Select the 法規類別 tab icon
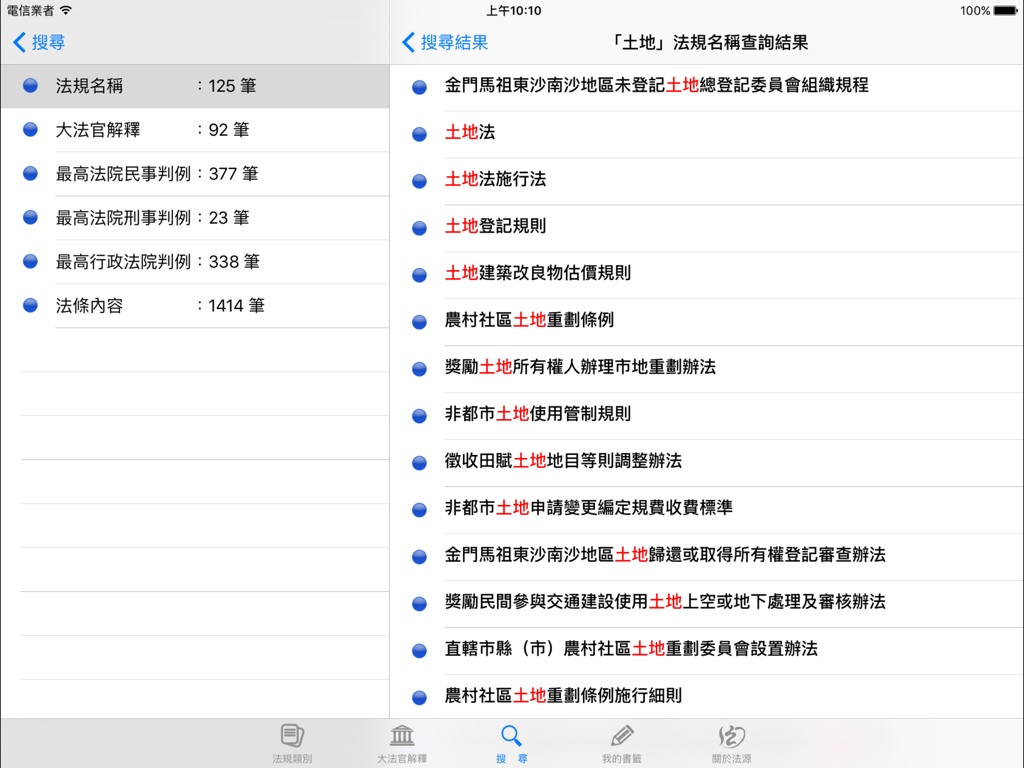1024x768 pixels. 291,734
